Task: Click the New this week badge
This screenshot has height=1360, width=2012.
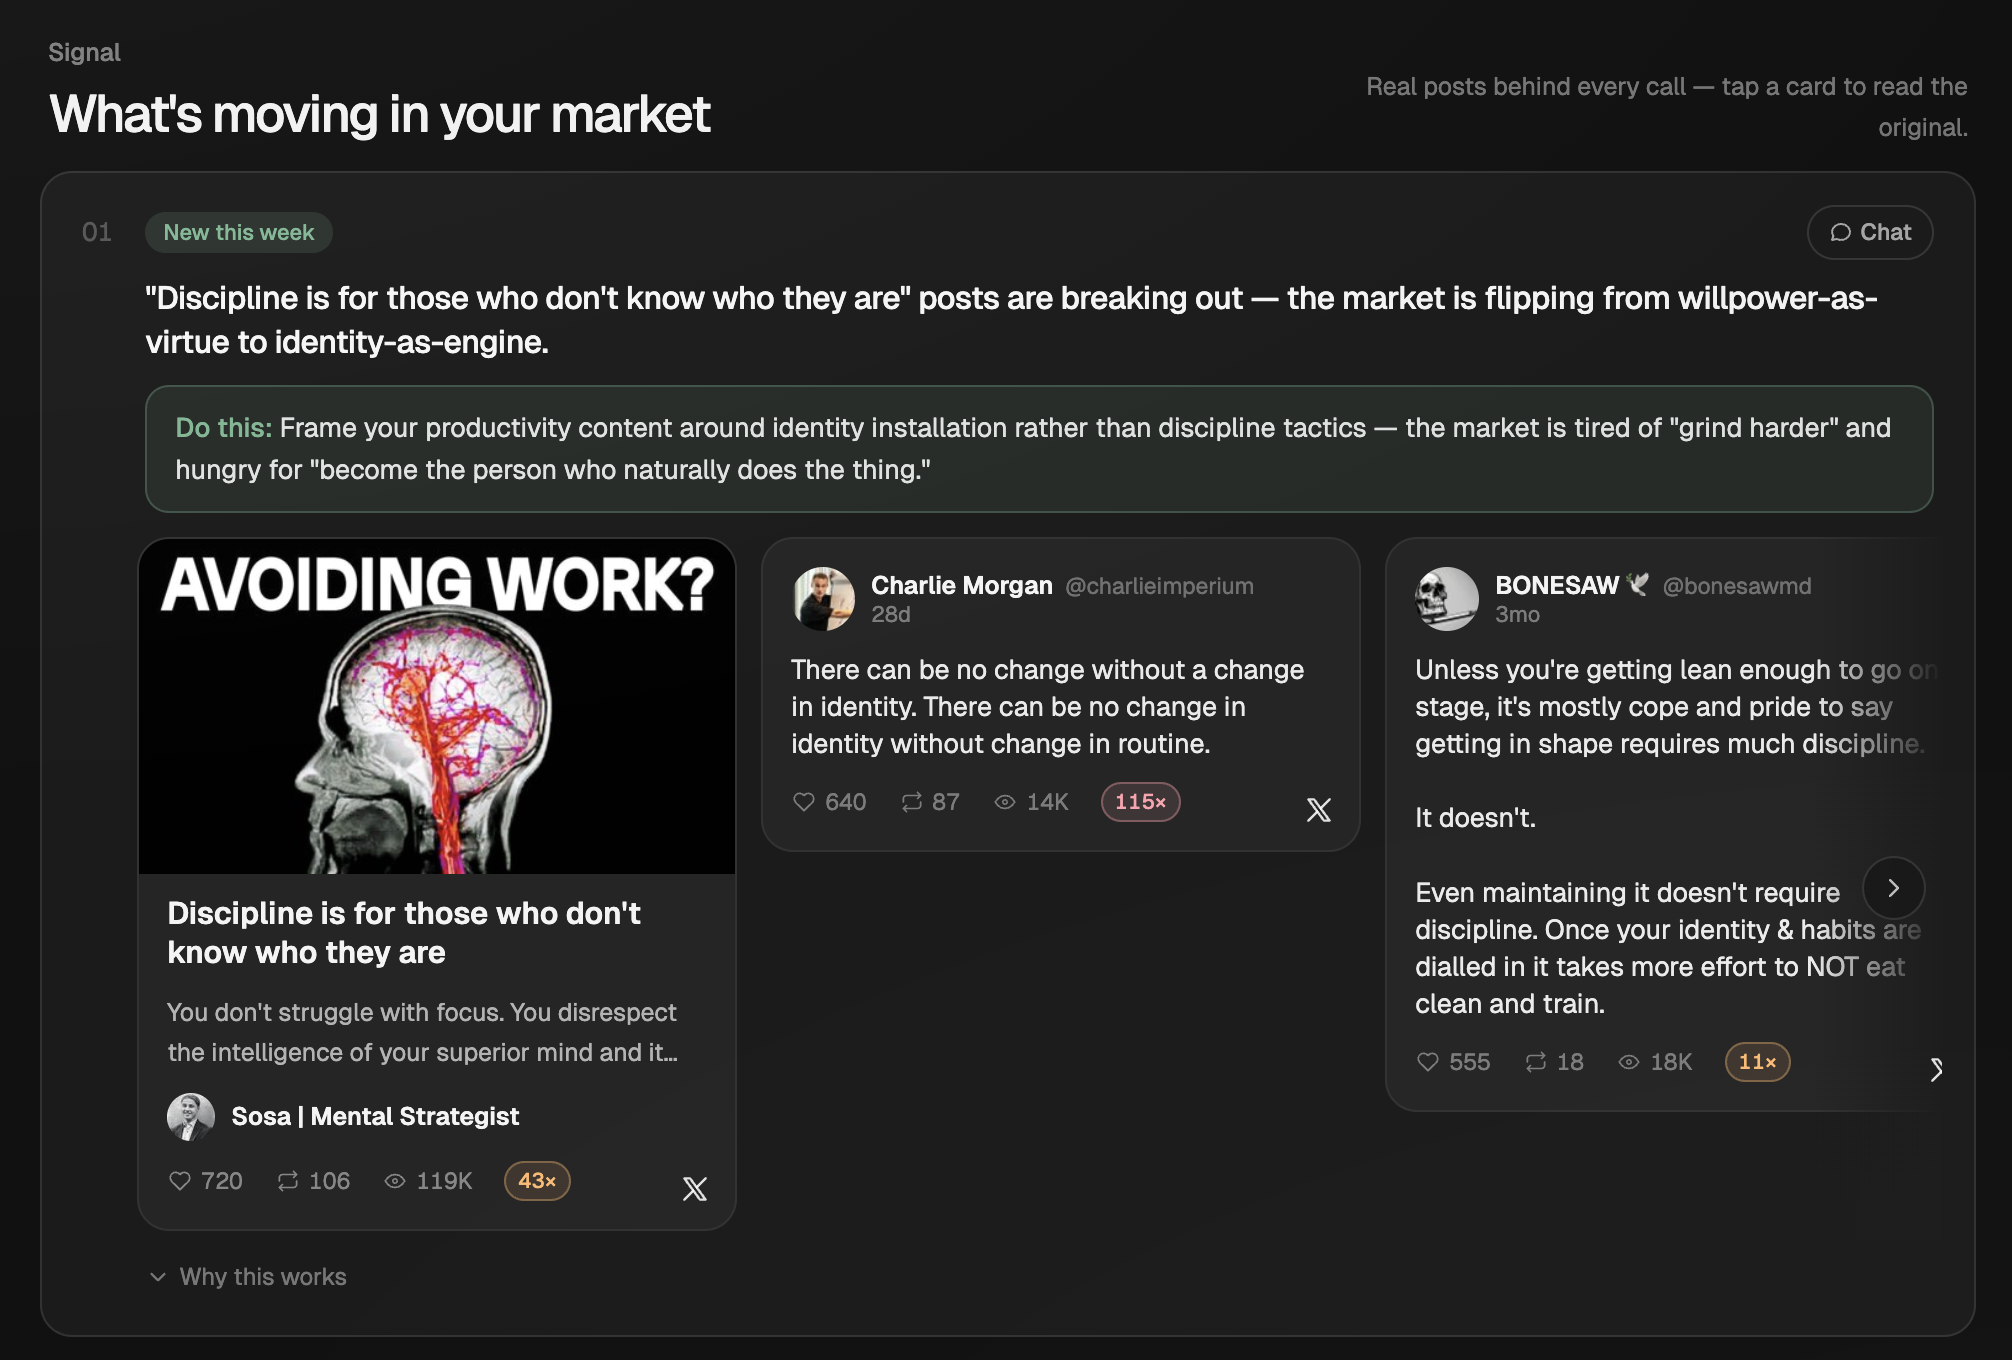Action: [x=239, y=232]
